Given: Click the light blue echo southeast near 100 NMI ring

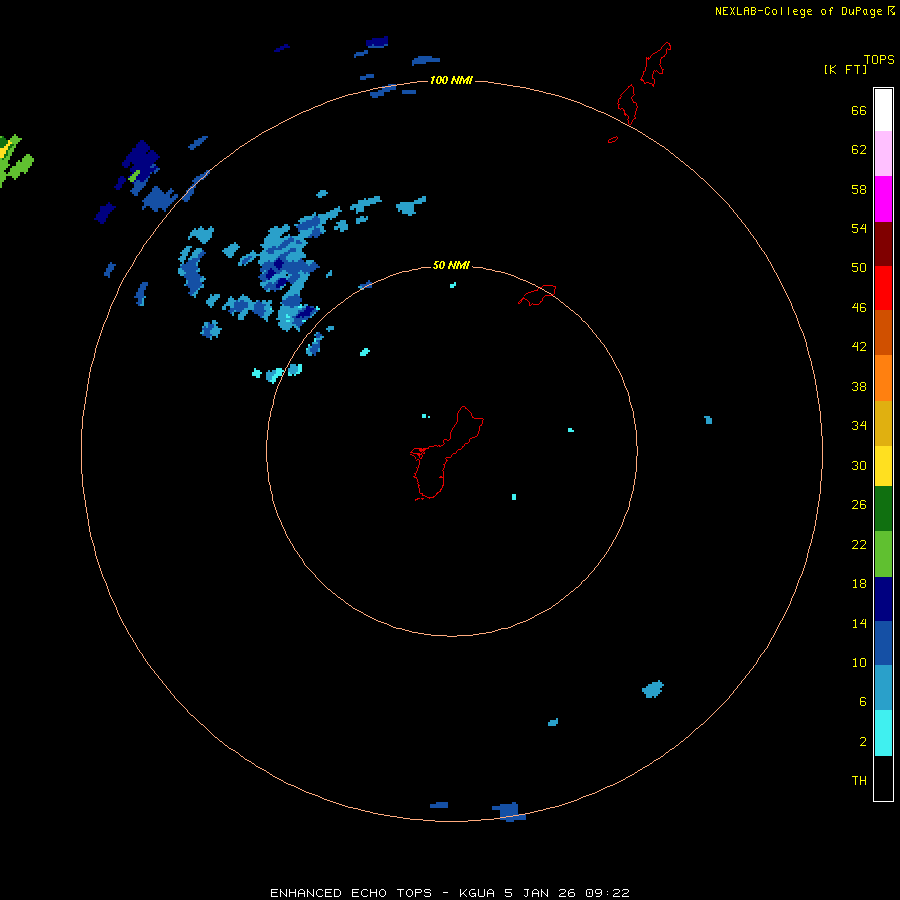Looking at the screenshot, I should [x=653, y=689].
